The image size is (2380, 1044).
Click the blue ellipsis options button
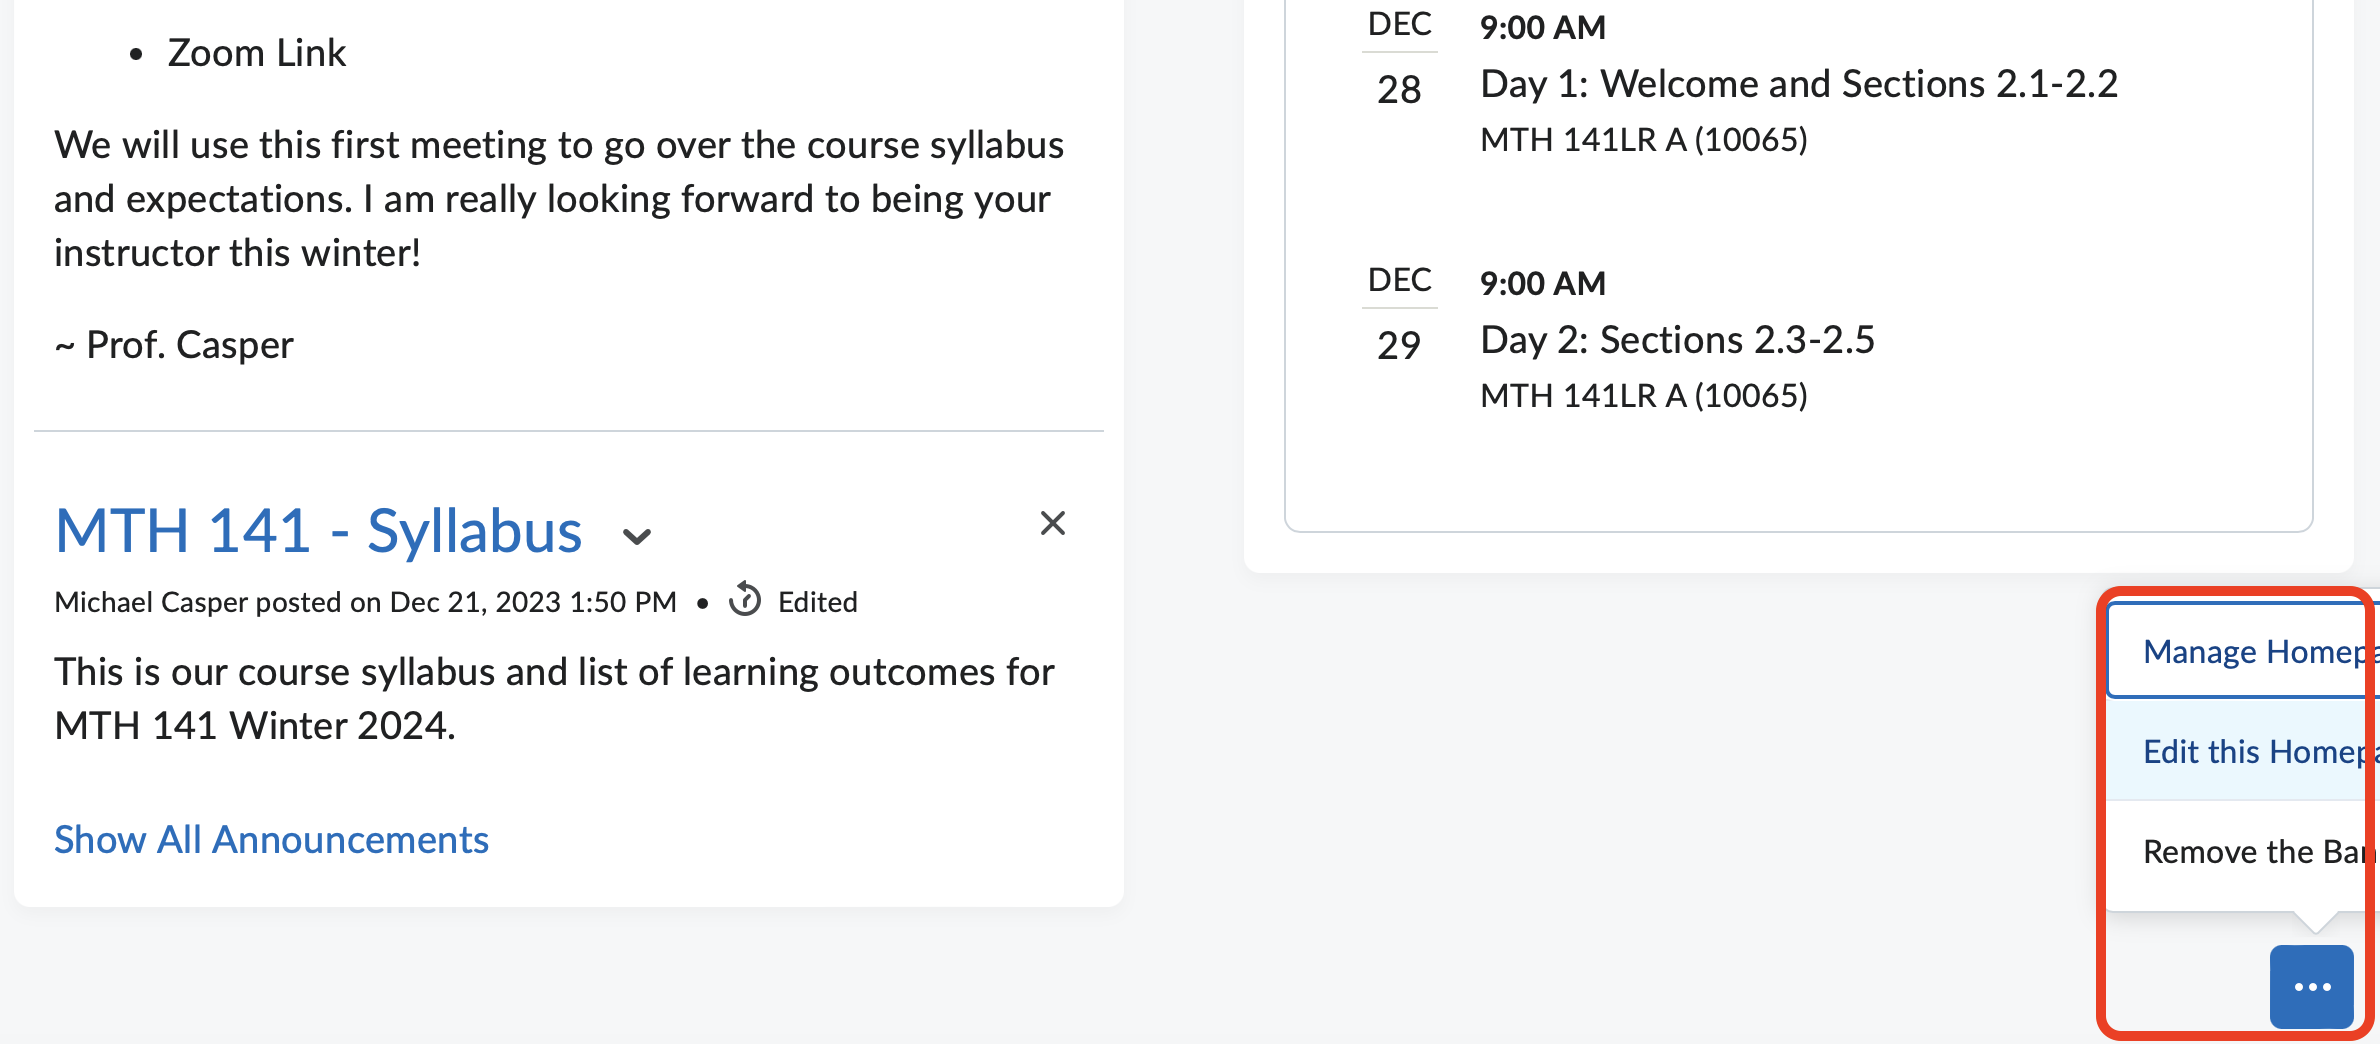(2311, 987)
